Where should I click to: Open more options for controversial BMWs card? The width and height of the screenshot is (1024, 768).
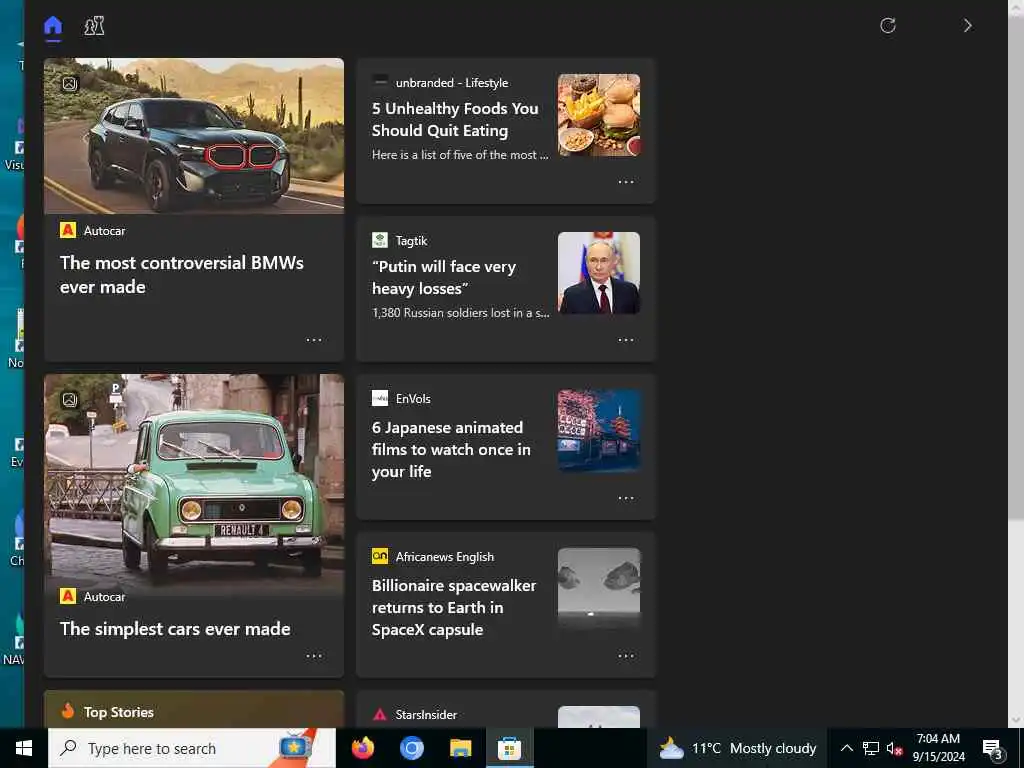[314, 340]
